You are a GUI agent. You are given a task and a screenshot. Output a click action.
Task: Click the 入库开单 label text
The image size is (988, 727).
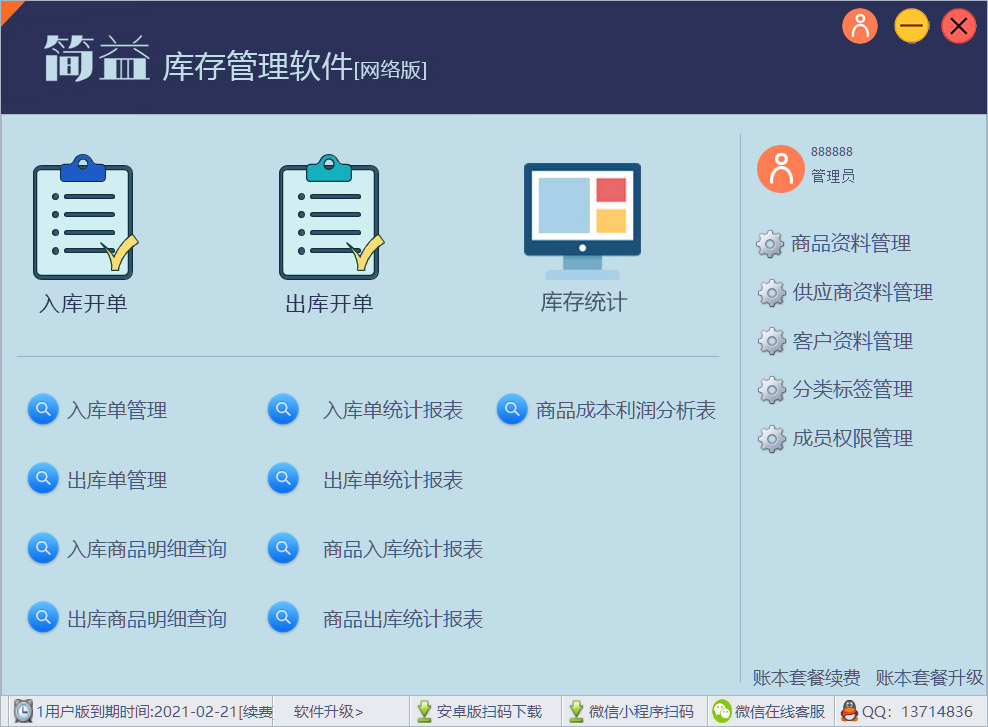pos(83,304)
